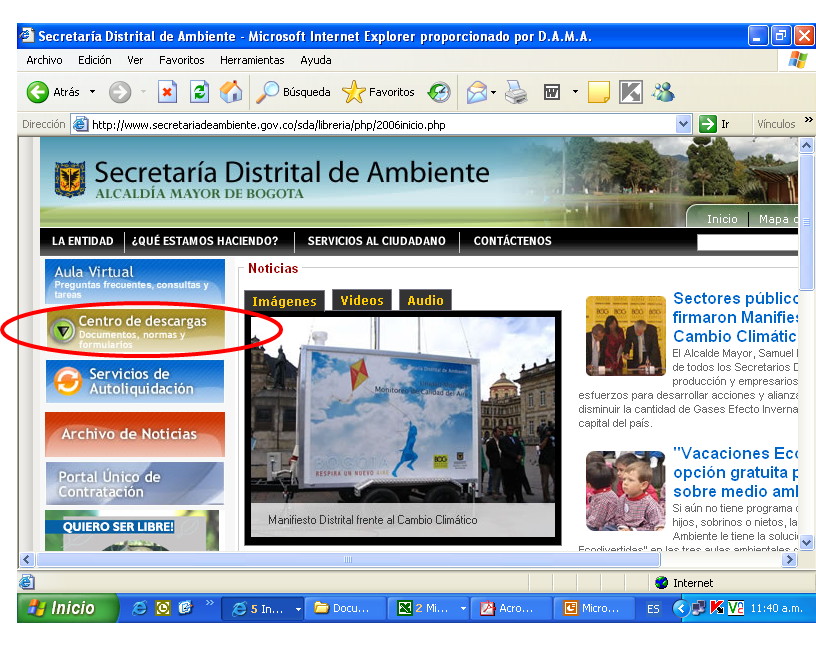Image resolution: width=816 pixels, height=652 pixels.
Task: Open Aula Virtual banner
Action: click(135, 281)
